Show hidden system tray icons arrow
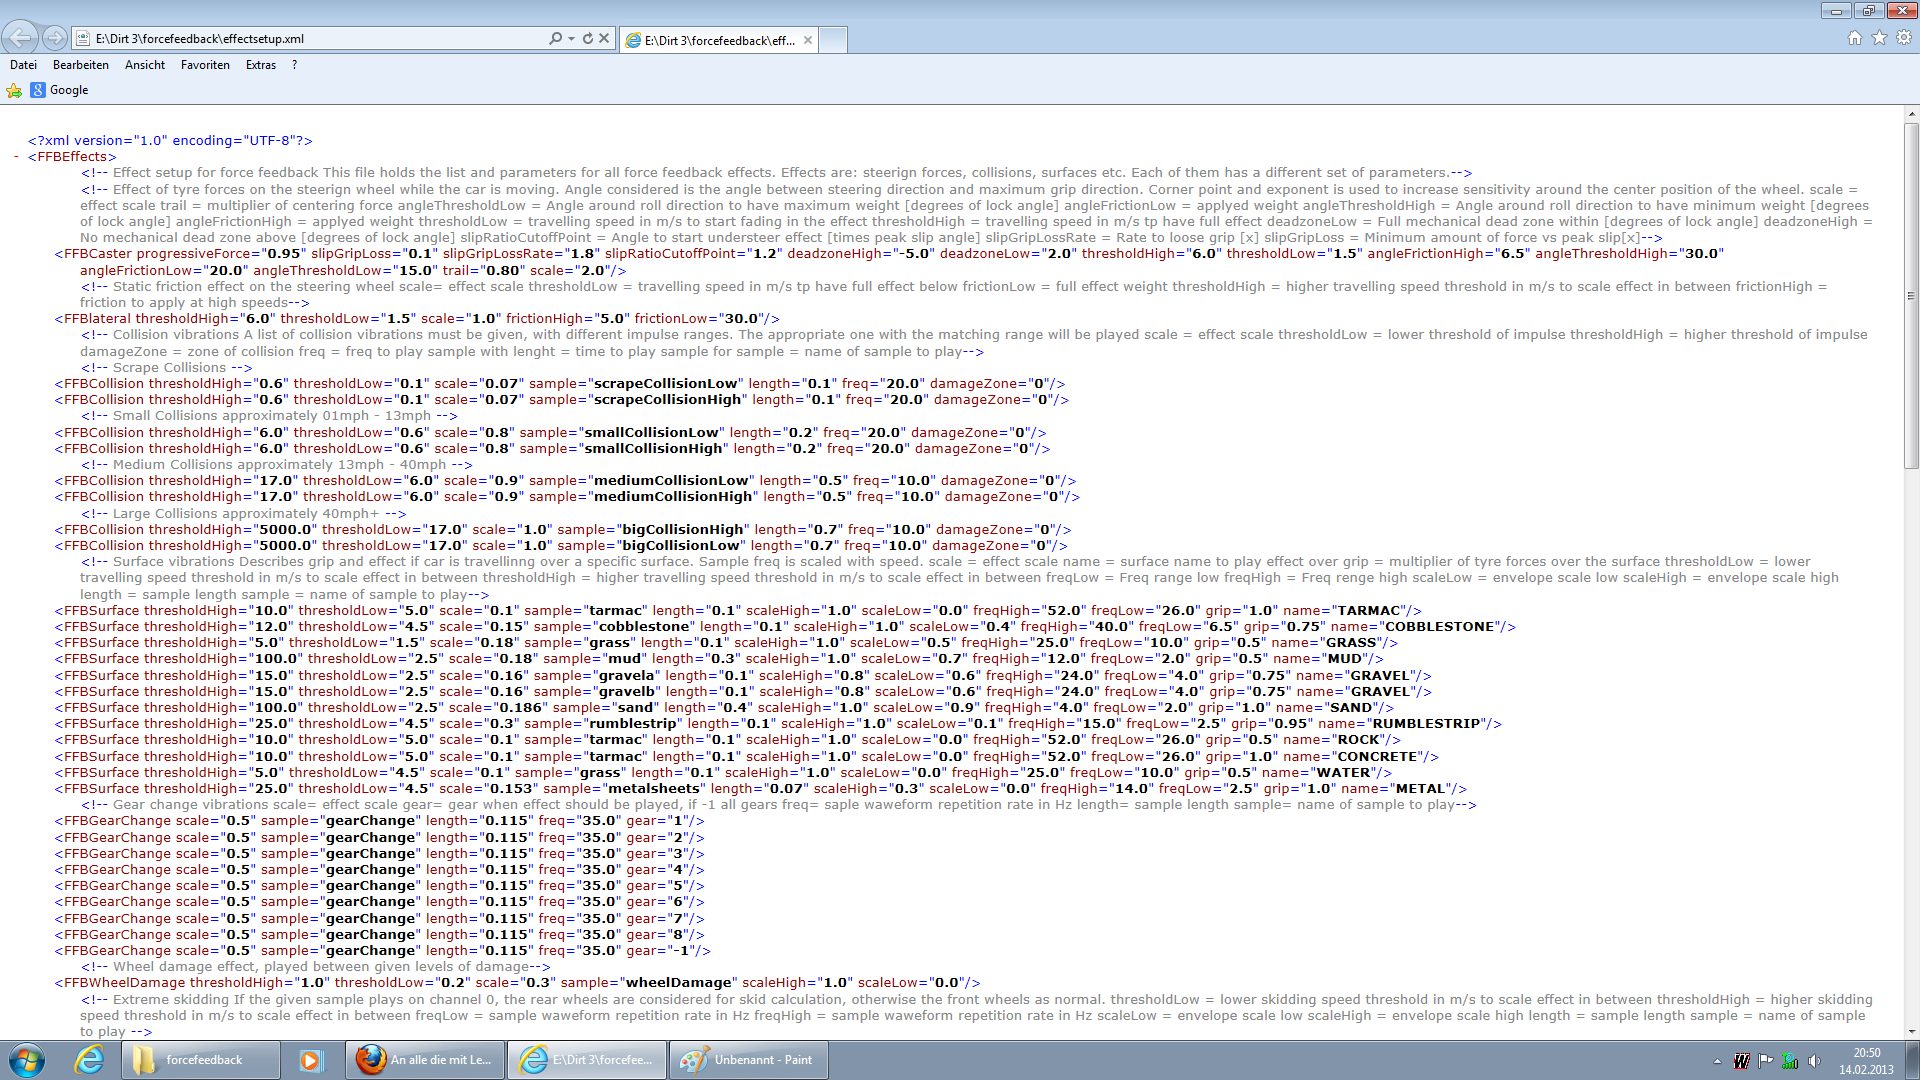 pyautogui.click(x=1717, y=1061)
